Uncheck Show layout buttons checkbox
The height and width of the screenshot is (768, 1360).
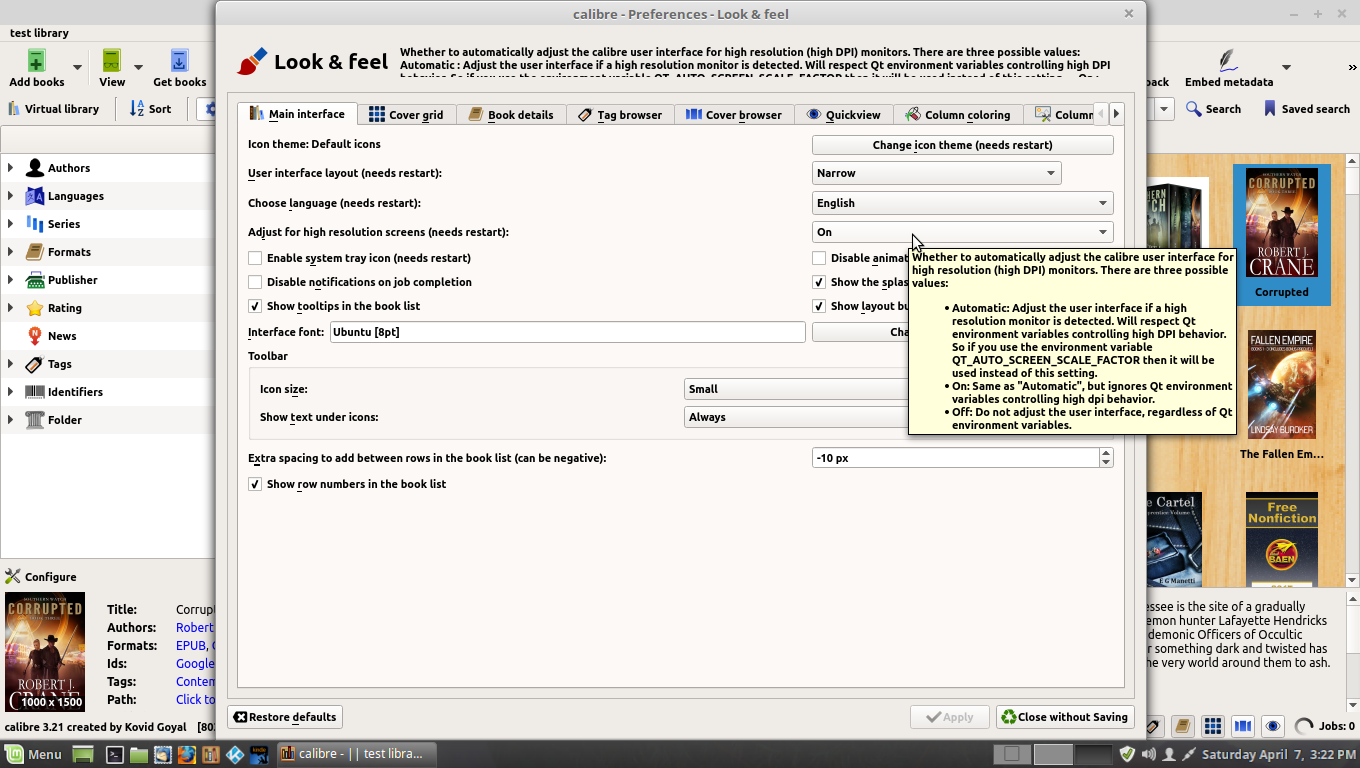tap(819, 306)
